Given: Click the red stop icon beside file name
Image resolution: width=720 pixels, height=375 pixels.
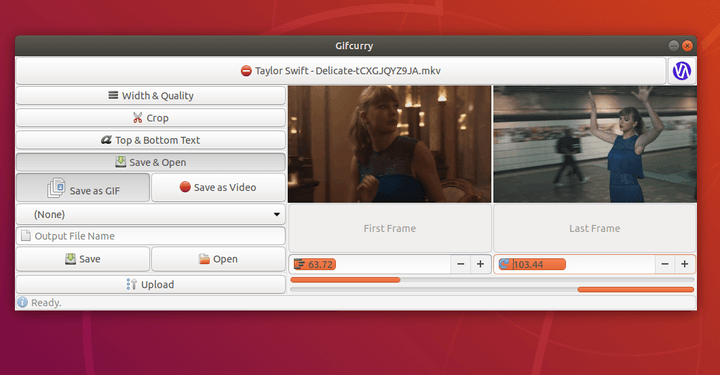Looking at the screenshot, I should (x=246, y=71).
